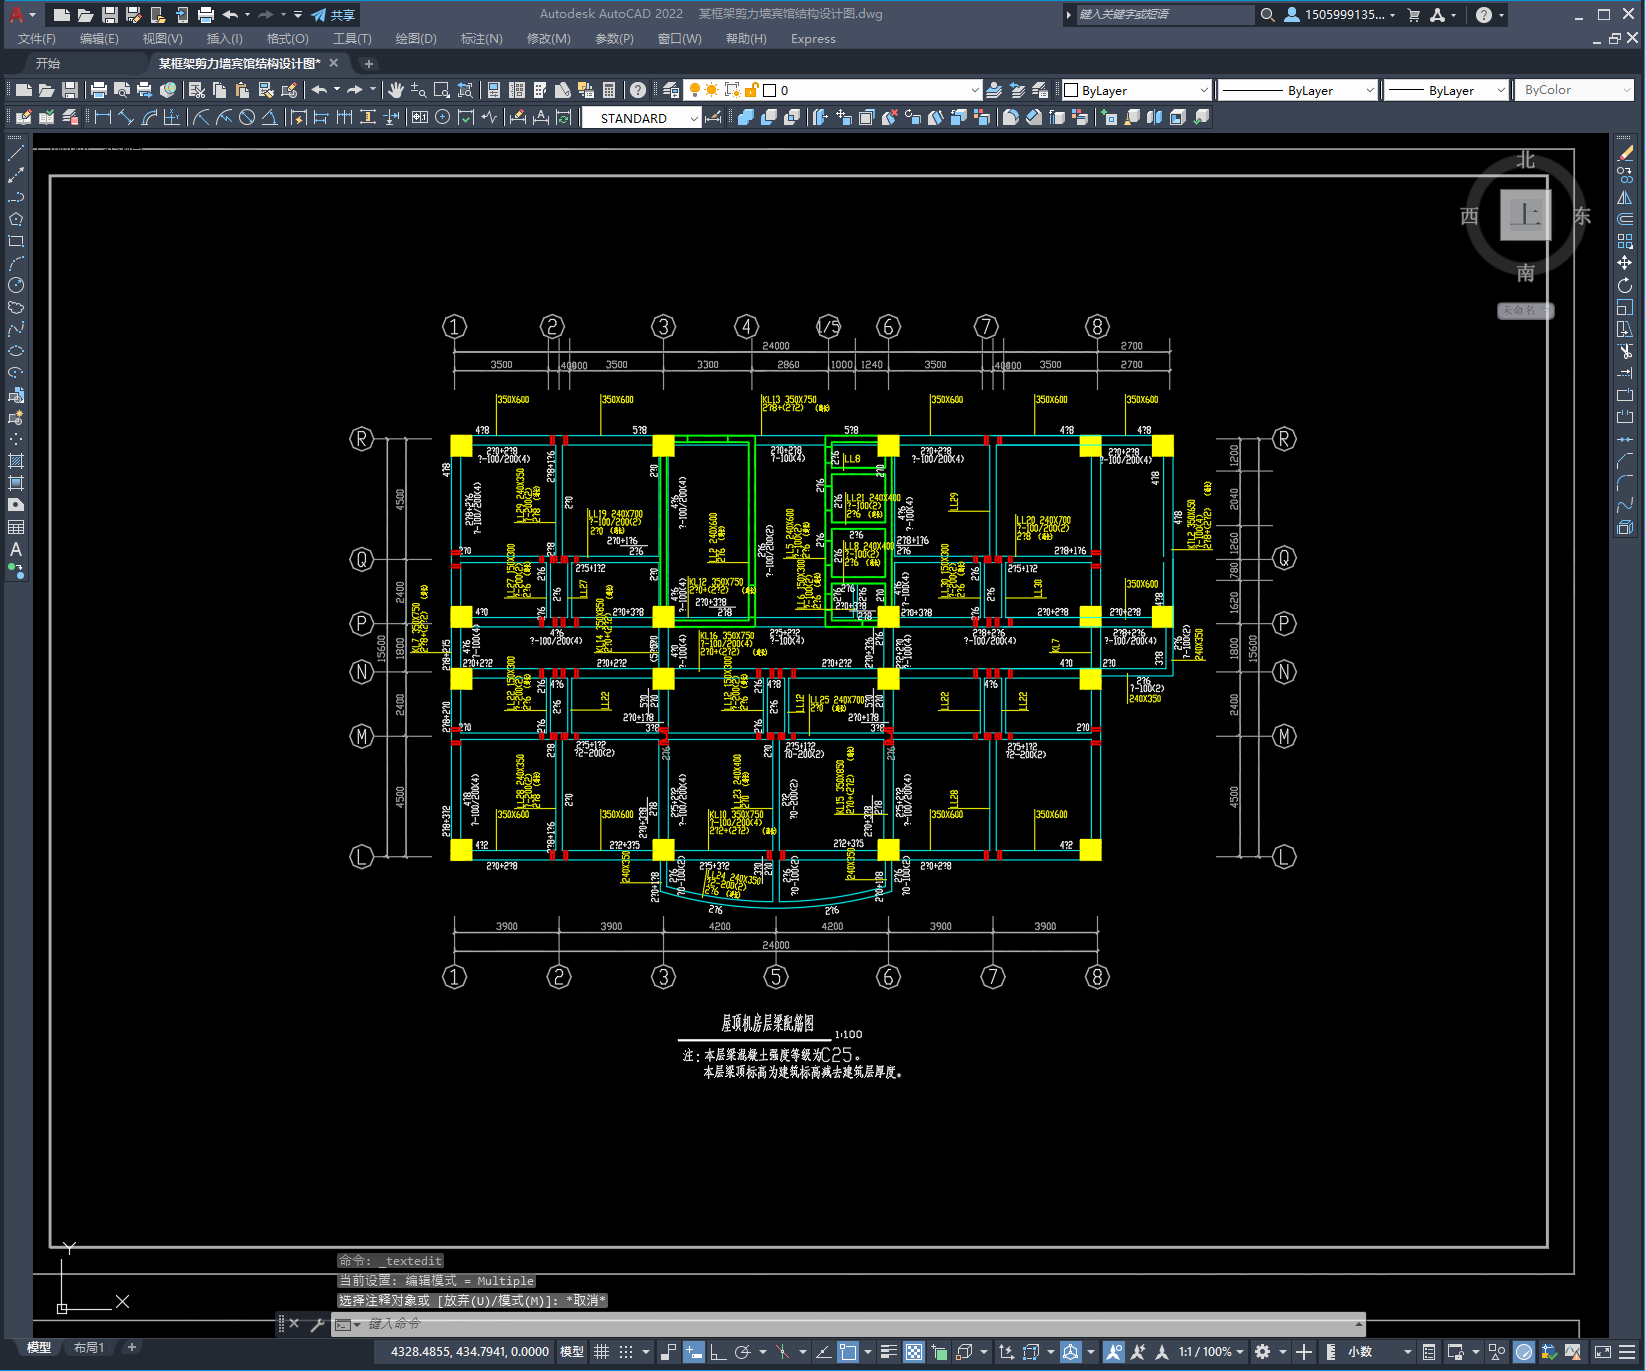This screenshot has height=1371, width=1645.
Task: Select the Rotate tool in modify toolbar
Action: coord(1625,285)
